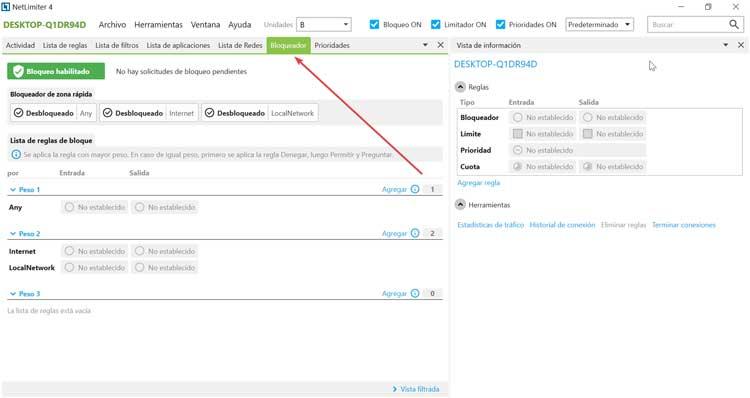Switch to the Actividad tab
The image size is (750, 398).
click(21, 45)
